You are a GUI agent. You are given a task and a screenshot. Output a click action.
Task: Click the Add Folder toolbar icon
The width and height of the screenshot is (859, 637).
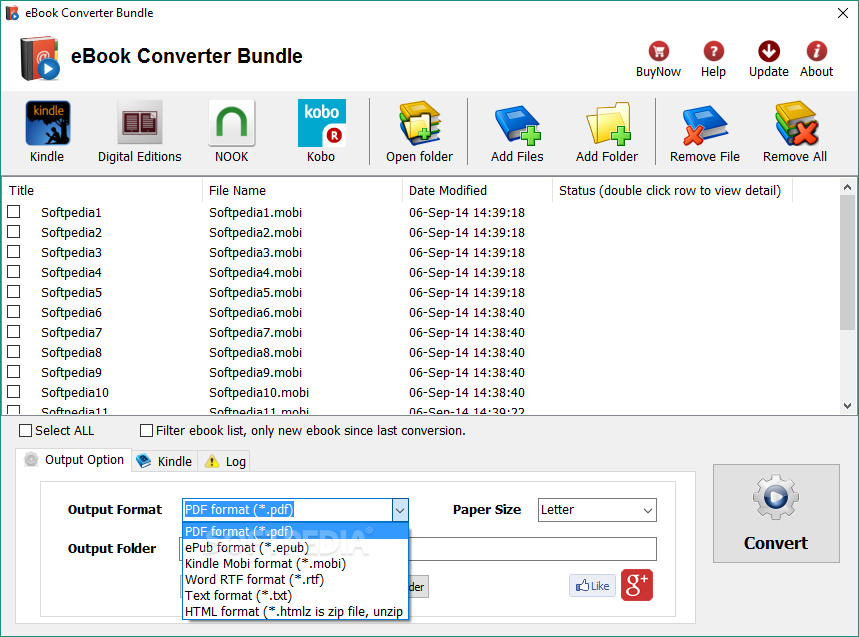(606, 131)
